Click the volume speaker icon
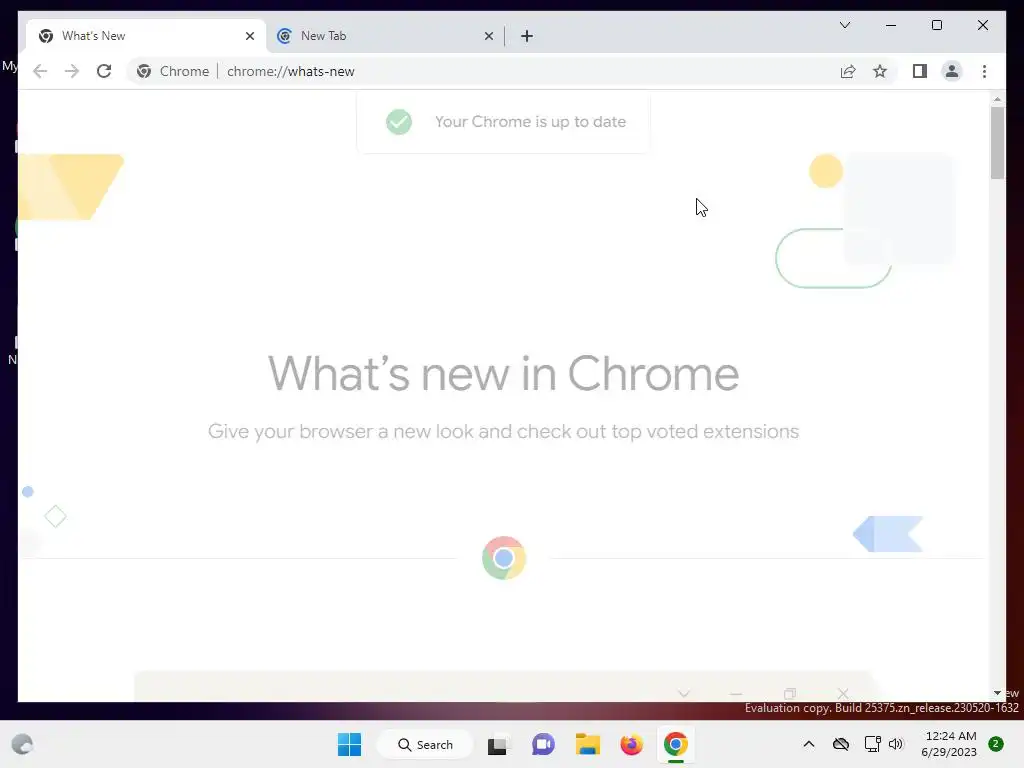This screenshot has height=768, width=1024. pyautogui.click(x=896, y=744)
